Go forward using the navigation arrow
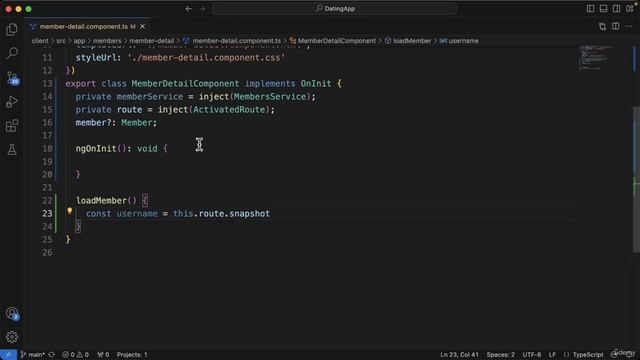Screen dimensions: 640x360 point(202,9)
